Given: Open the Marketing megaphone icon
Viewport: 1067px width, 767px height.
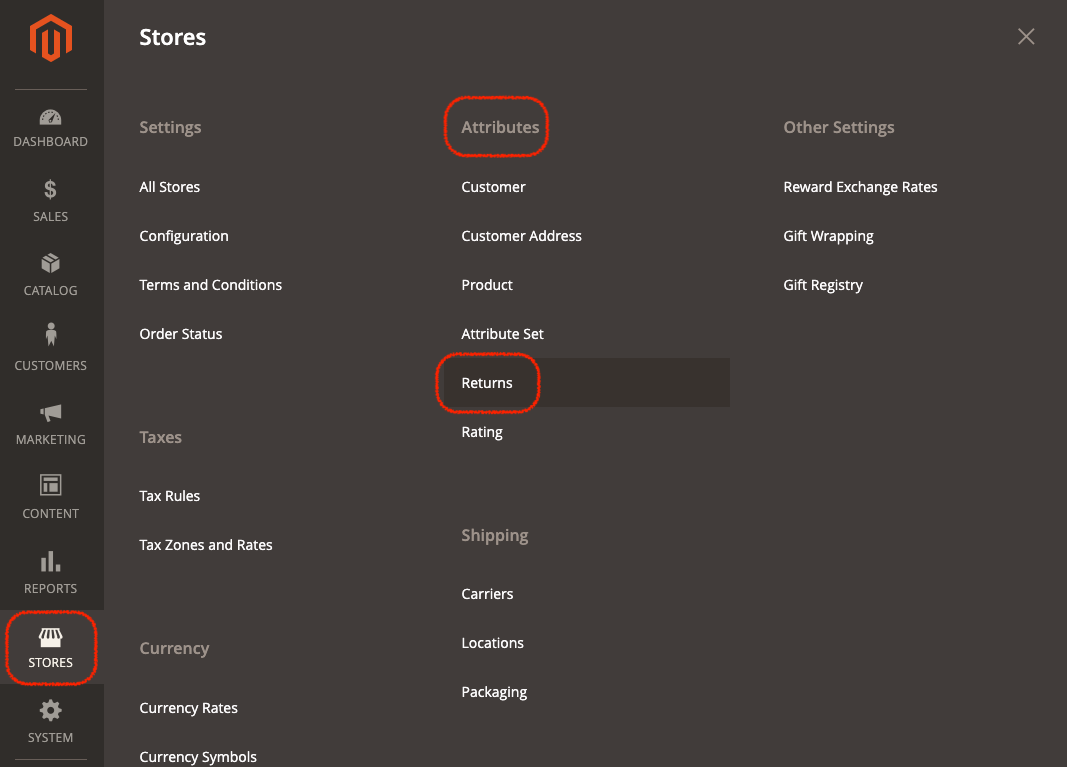Looking at the screenshot, I should pyautogui.click(x=50, y=413).
